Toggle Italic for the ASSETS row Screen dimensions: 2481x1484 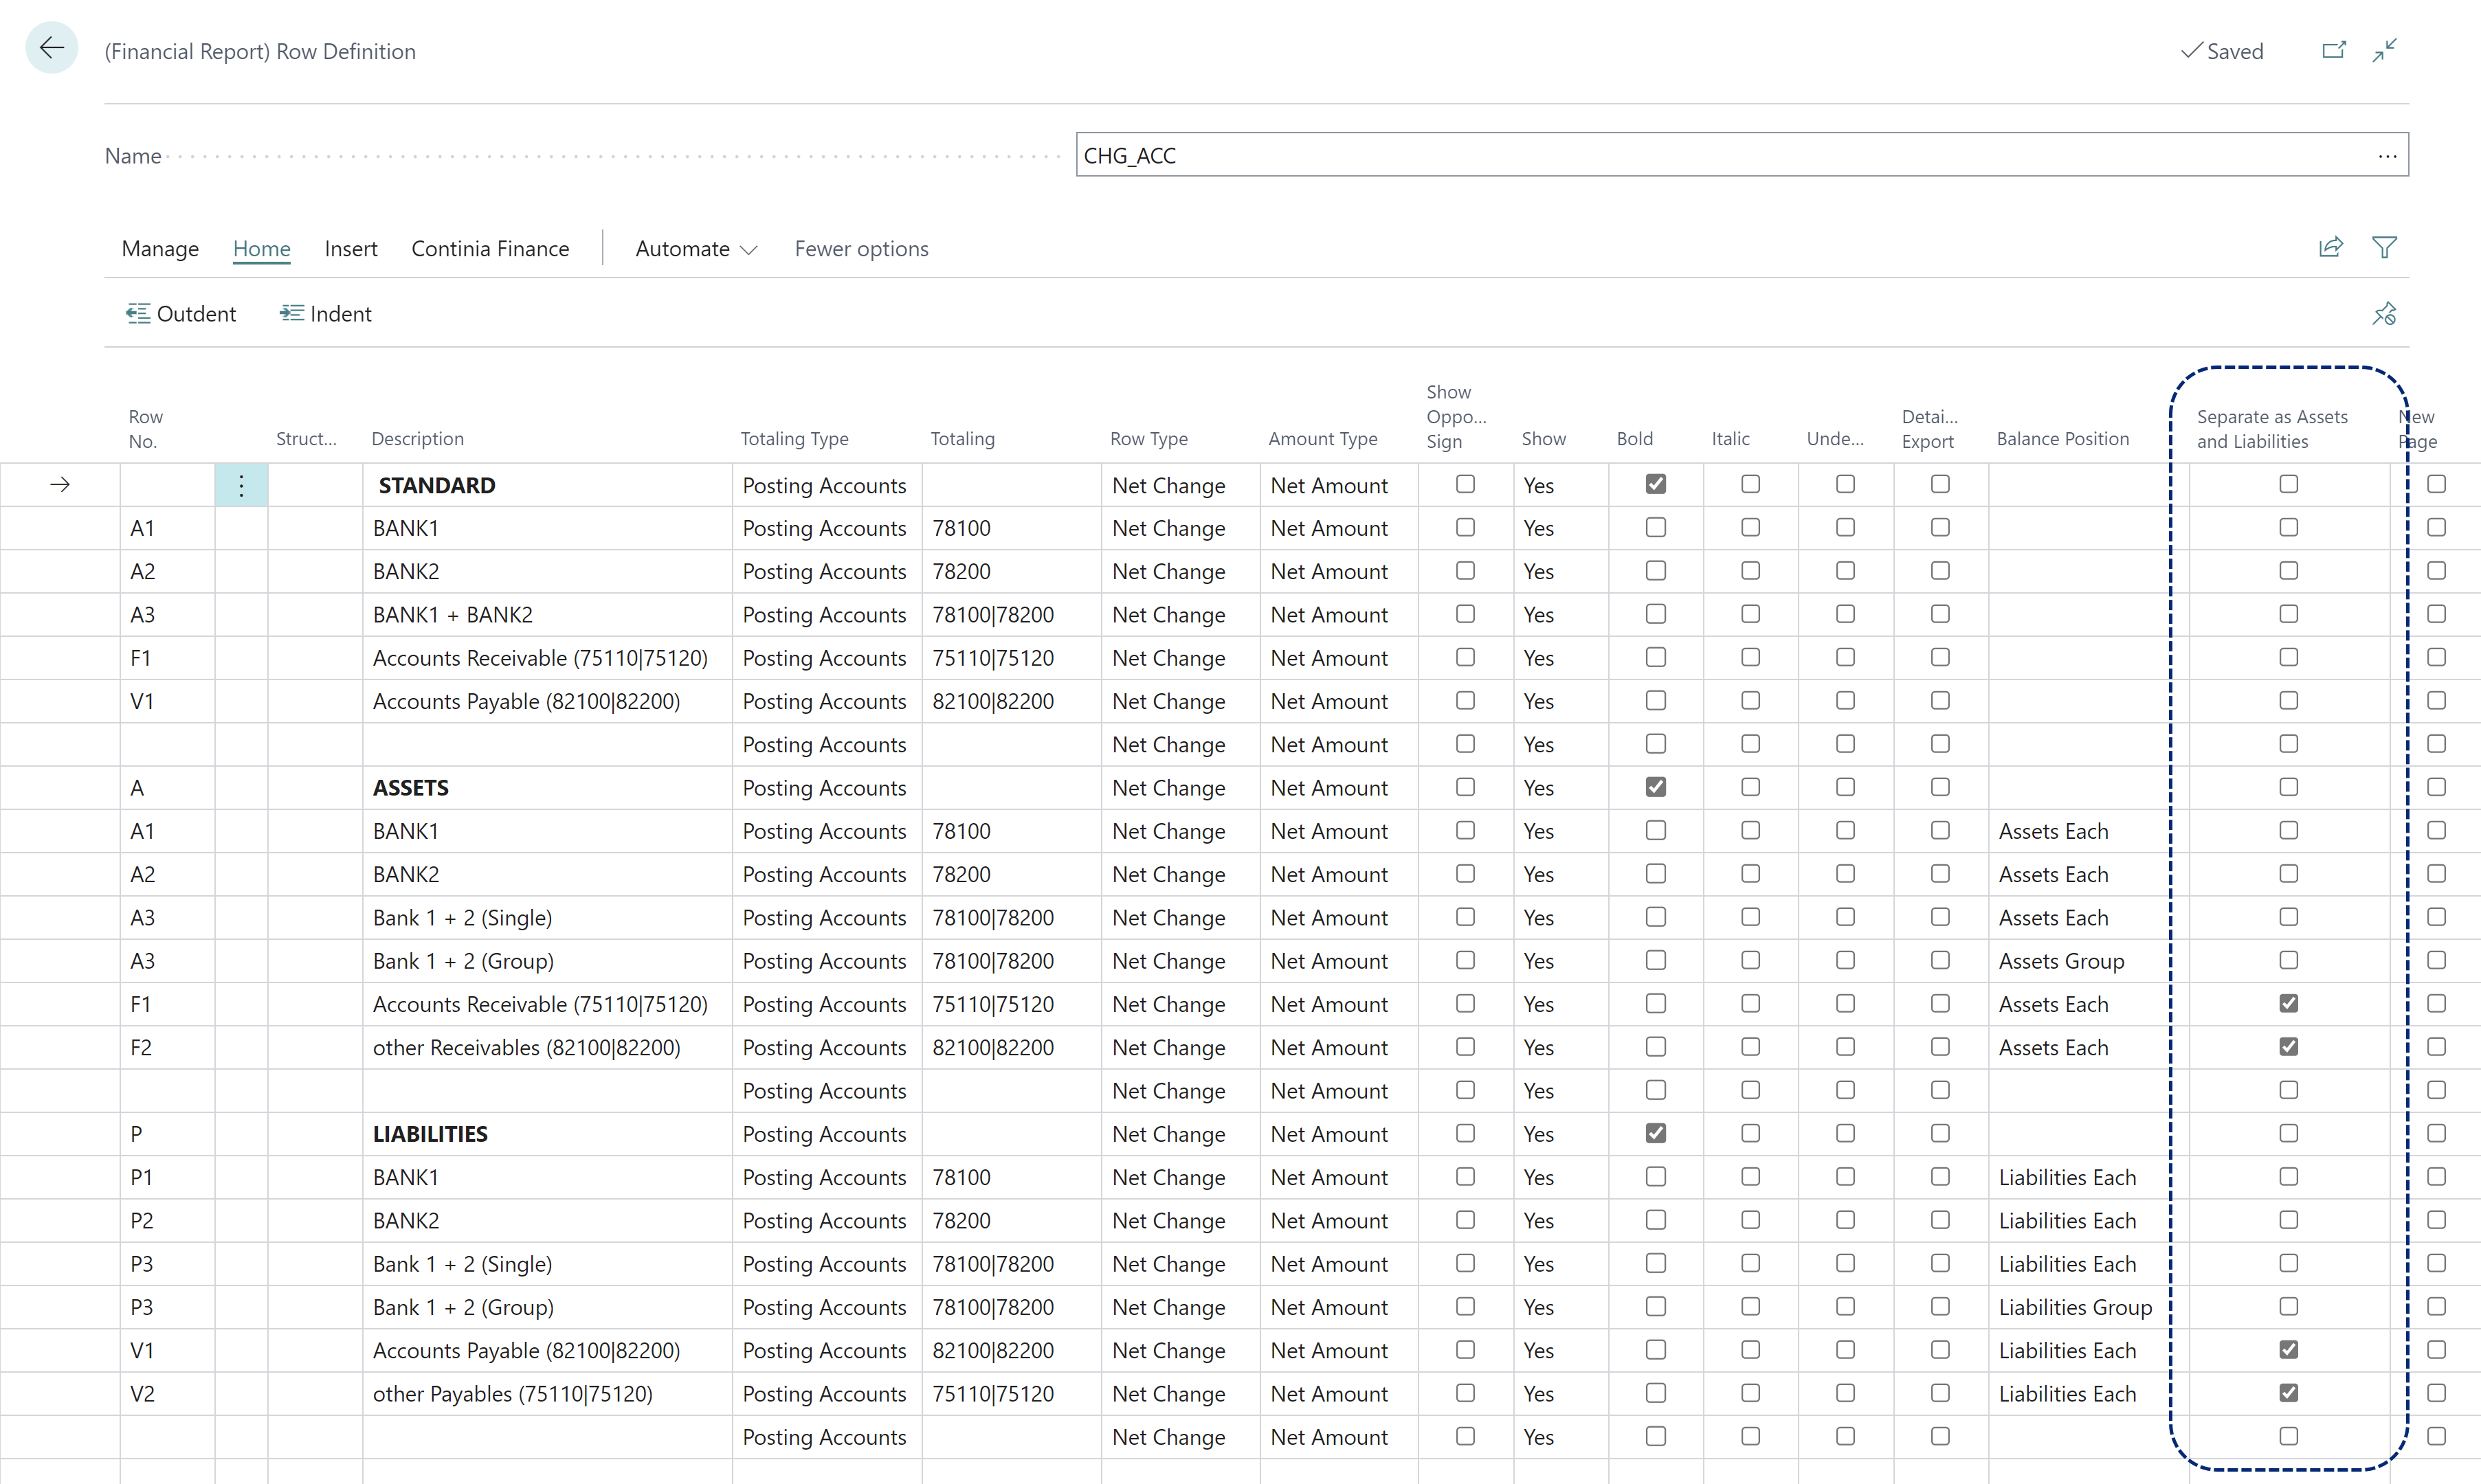click(1750, 787)
